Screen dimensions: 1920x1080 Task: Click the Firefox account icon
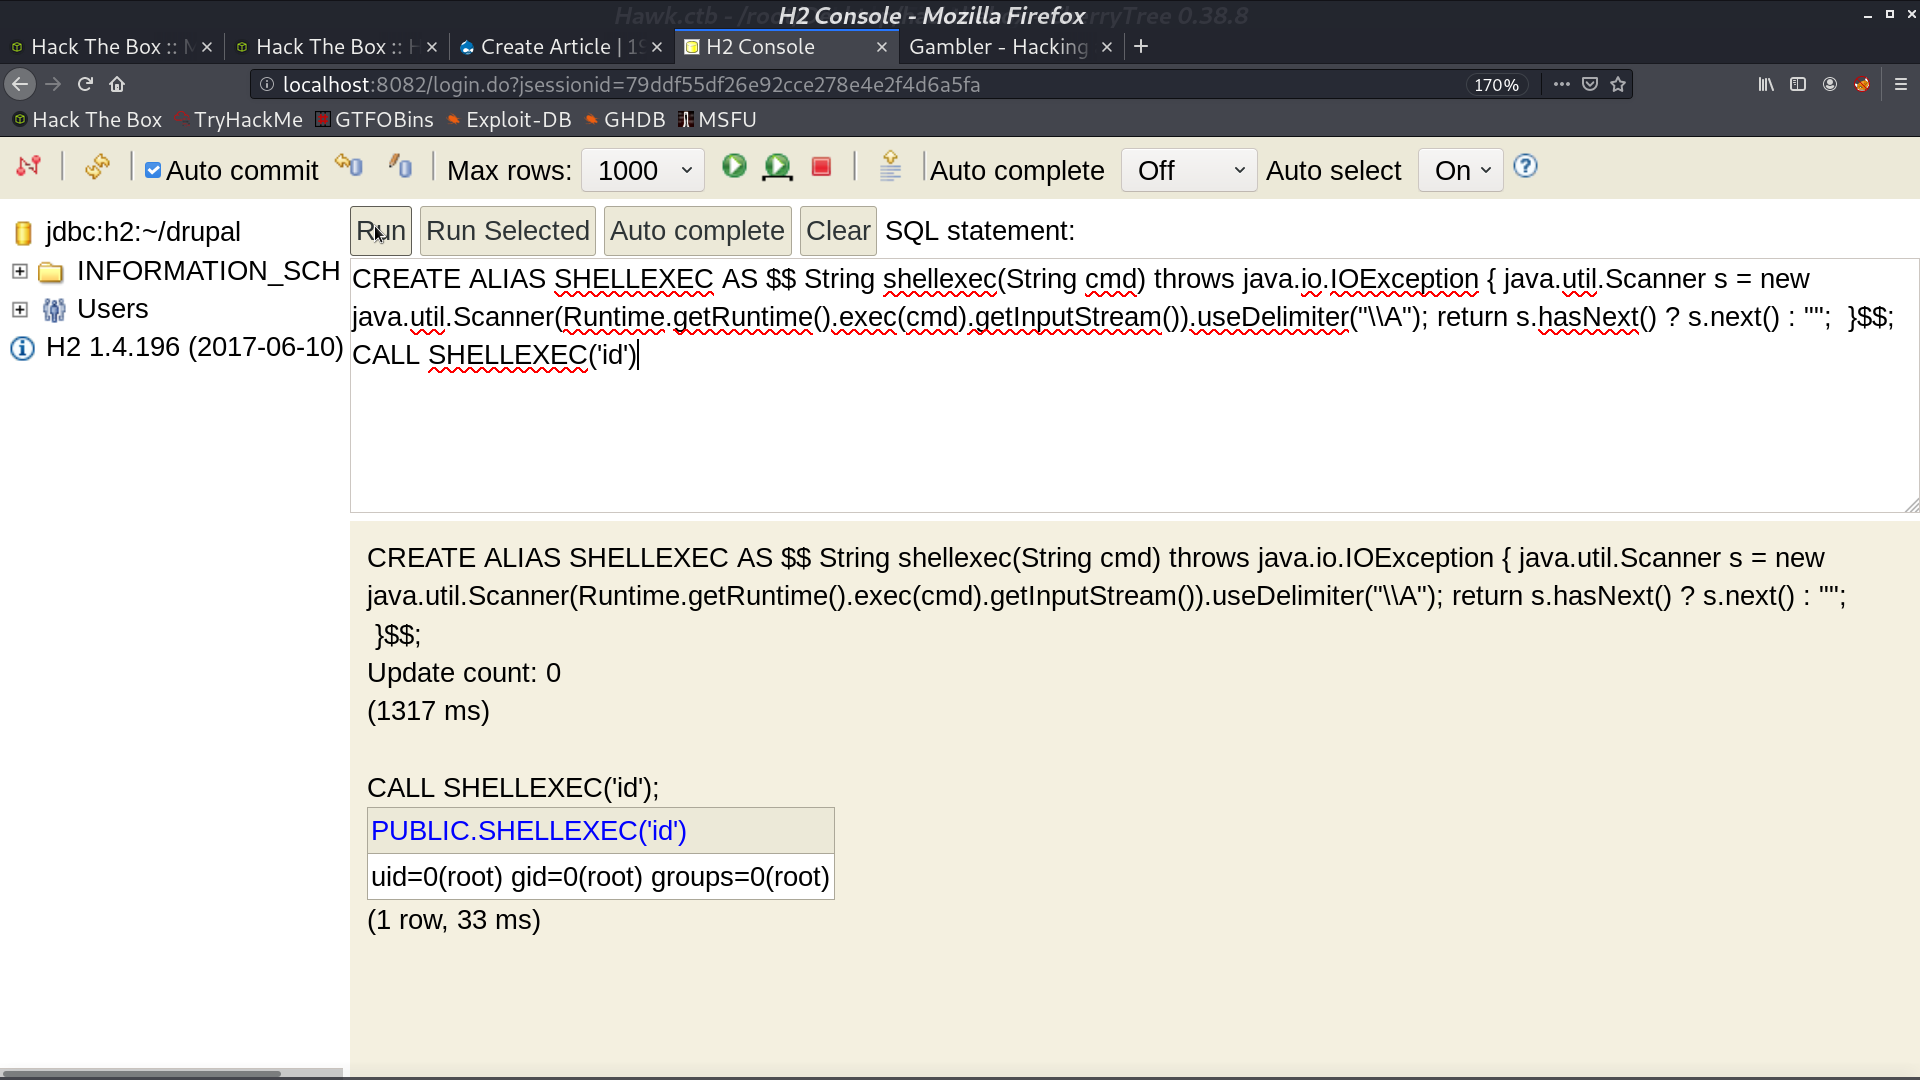[x=1830, y=85]
